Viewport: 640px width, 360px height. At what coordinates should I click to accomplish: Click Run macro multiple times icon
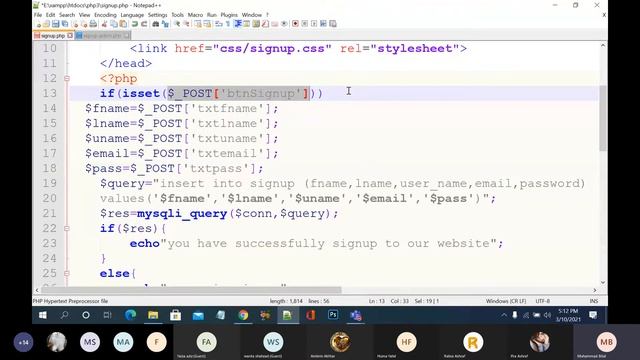coord(323,24)
